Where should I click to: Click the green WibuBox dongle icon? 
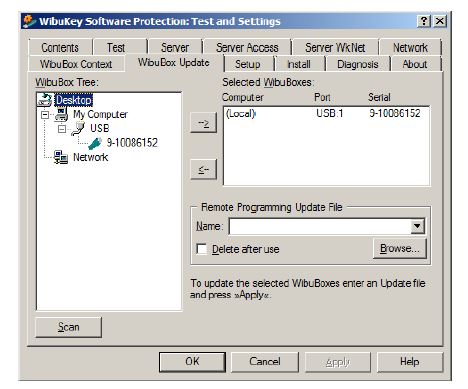[x=95, y=143]
